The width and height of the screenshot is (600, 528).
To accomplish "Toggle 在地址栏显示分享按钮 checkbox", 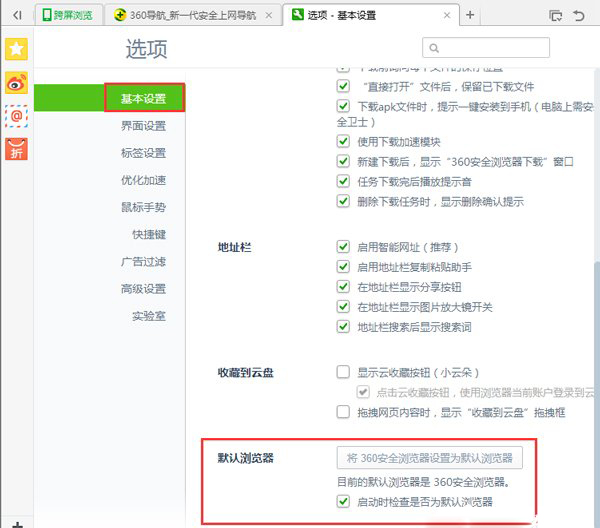I will (343, 287).
